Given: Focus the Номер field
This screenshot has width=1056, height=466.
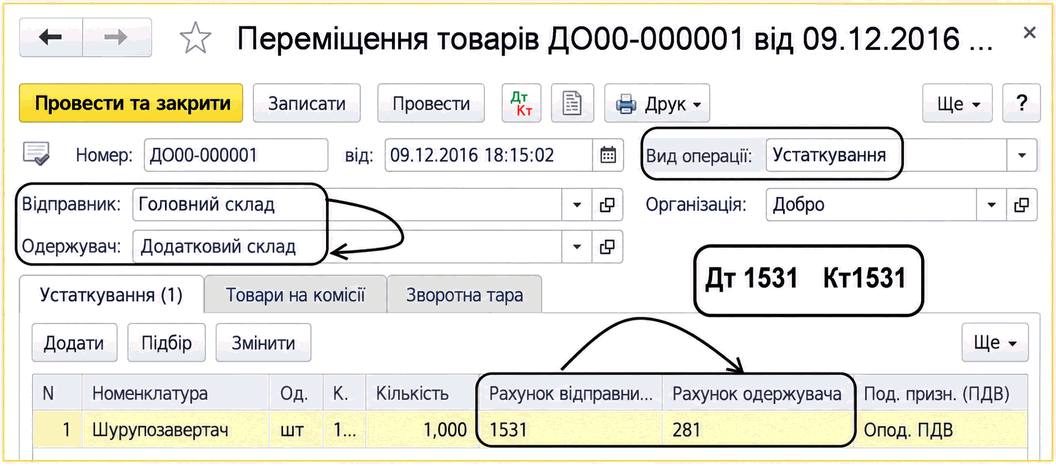Looking at the screenshot, I should [236, 156].
